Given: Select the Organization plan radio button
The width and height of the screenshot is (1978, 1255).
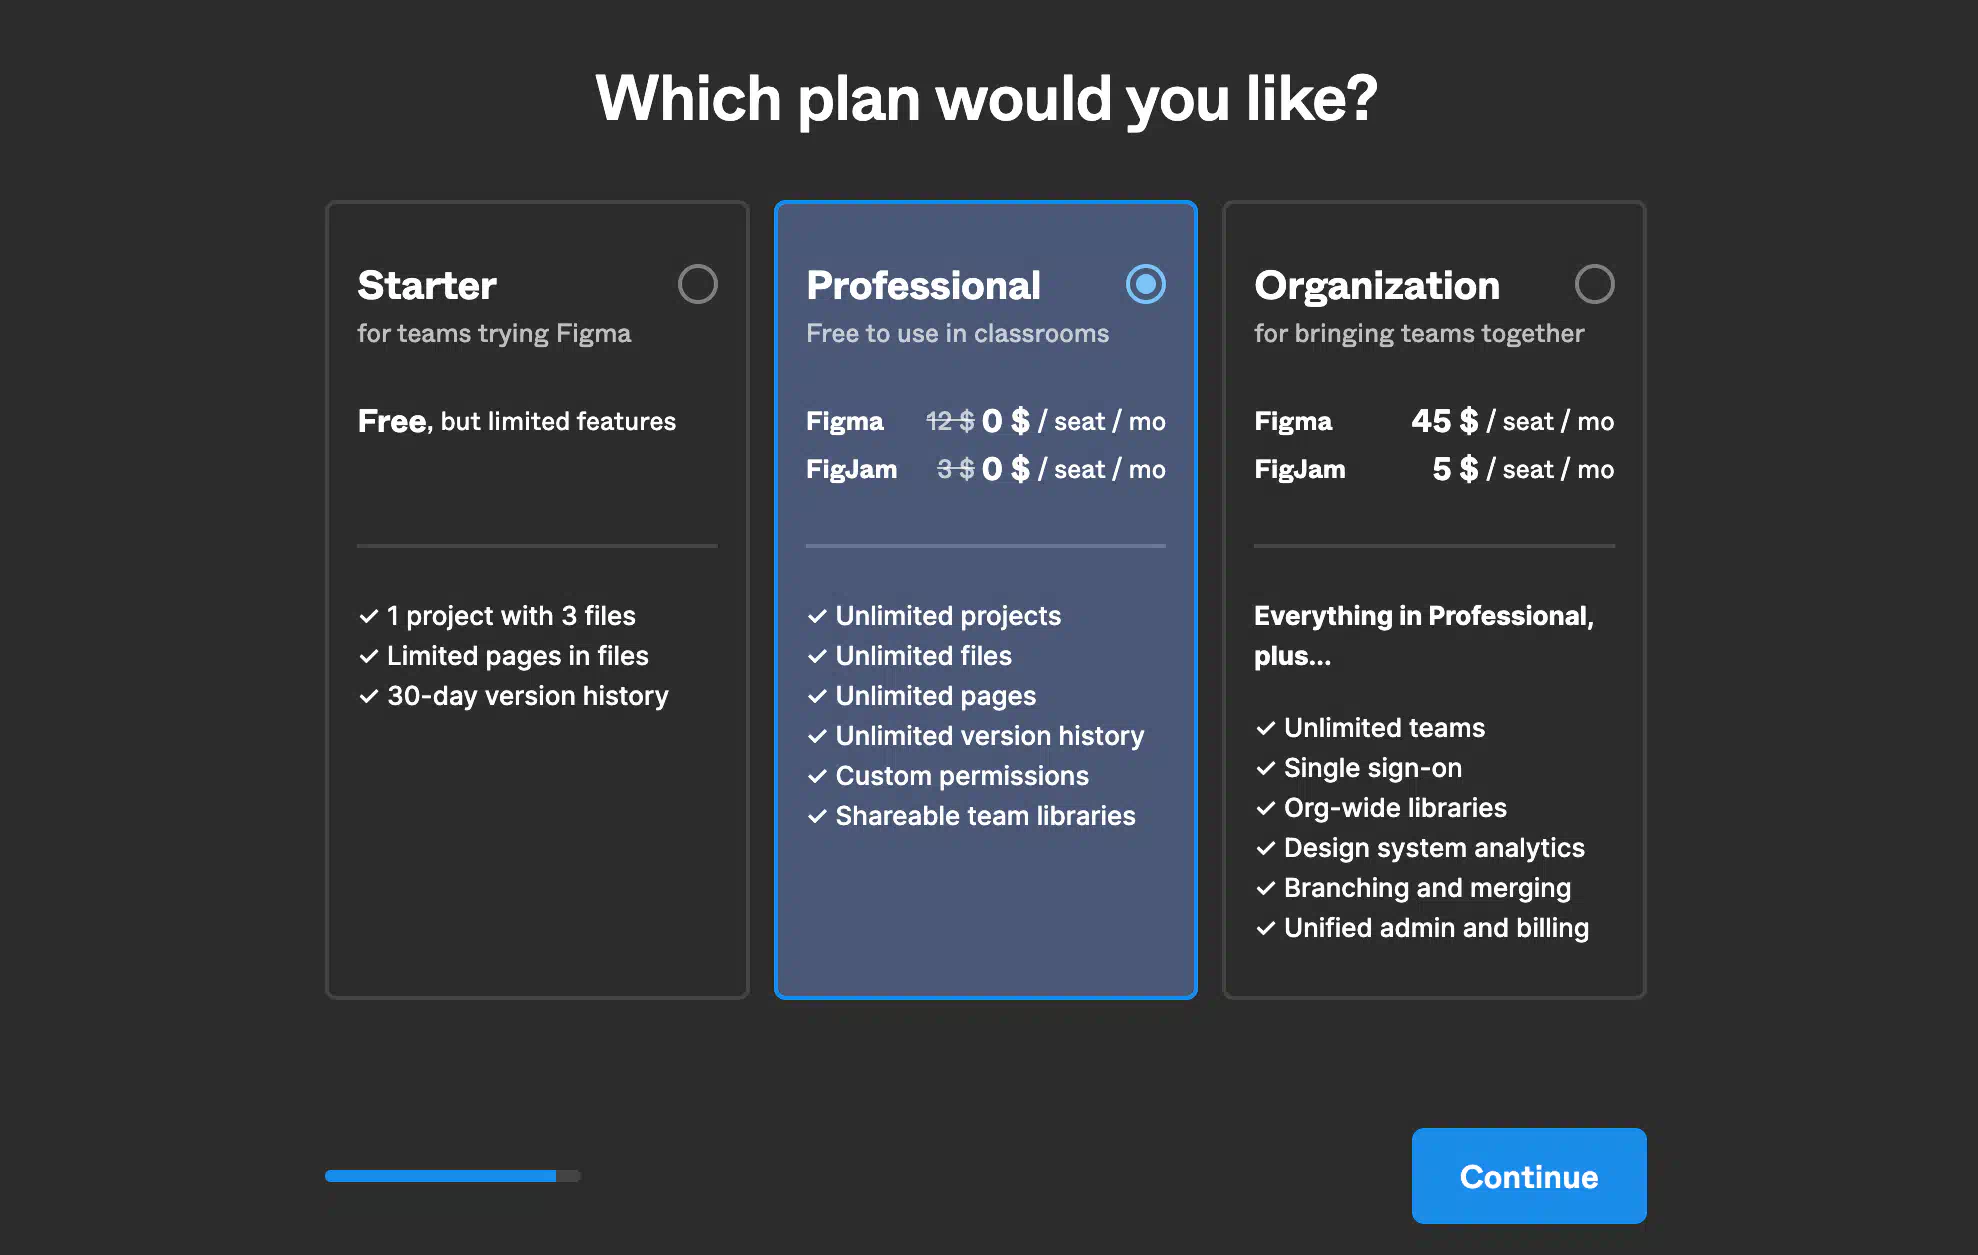Looking at the screenshot, I should [1594, 284].
